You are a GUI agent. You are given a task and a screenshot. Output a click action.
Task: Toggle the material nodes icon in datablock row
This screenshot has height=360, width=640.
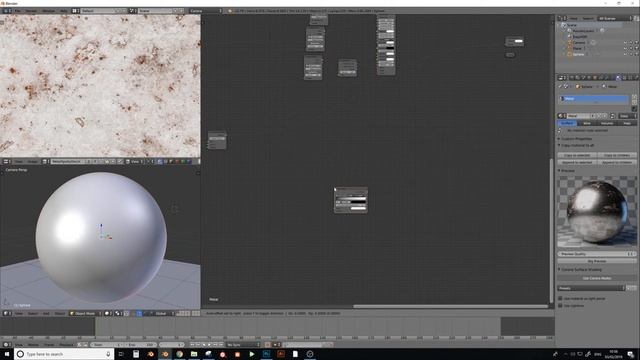[x=612, y=116]
